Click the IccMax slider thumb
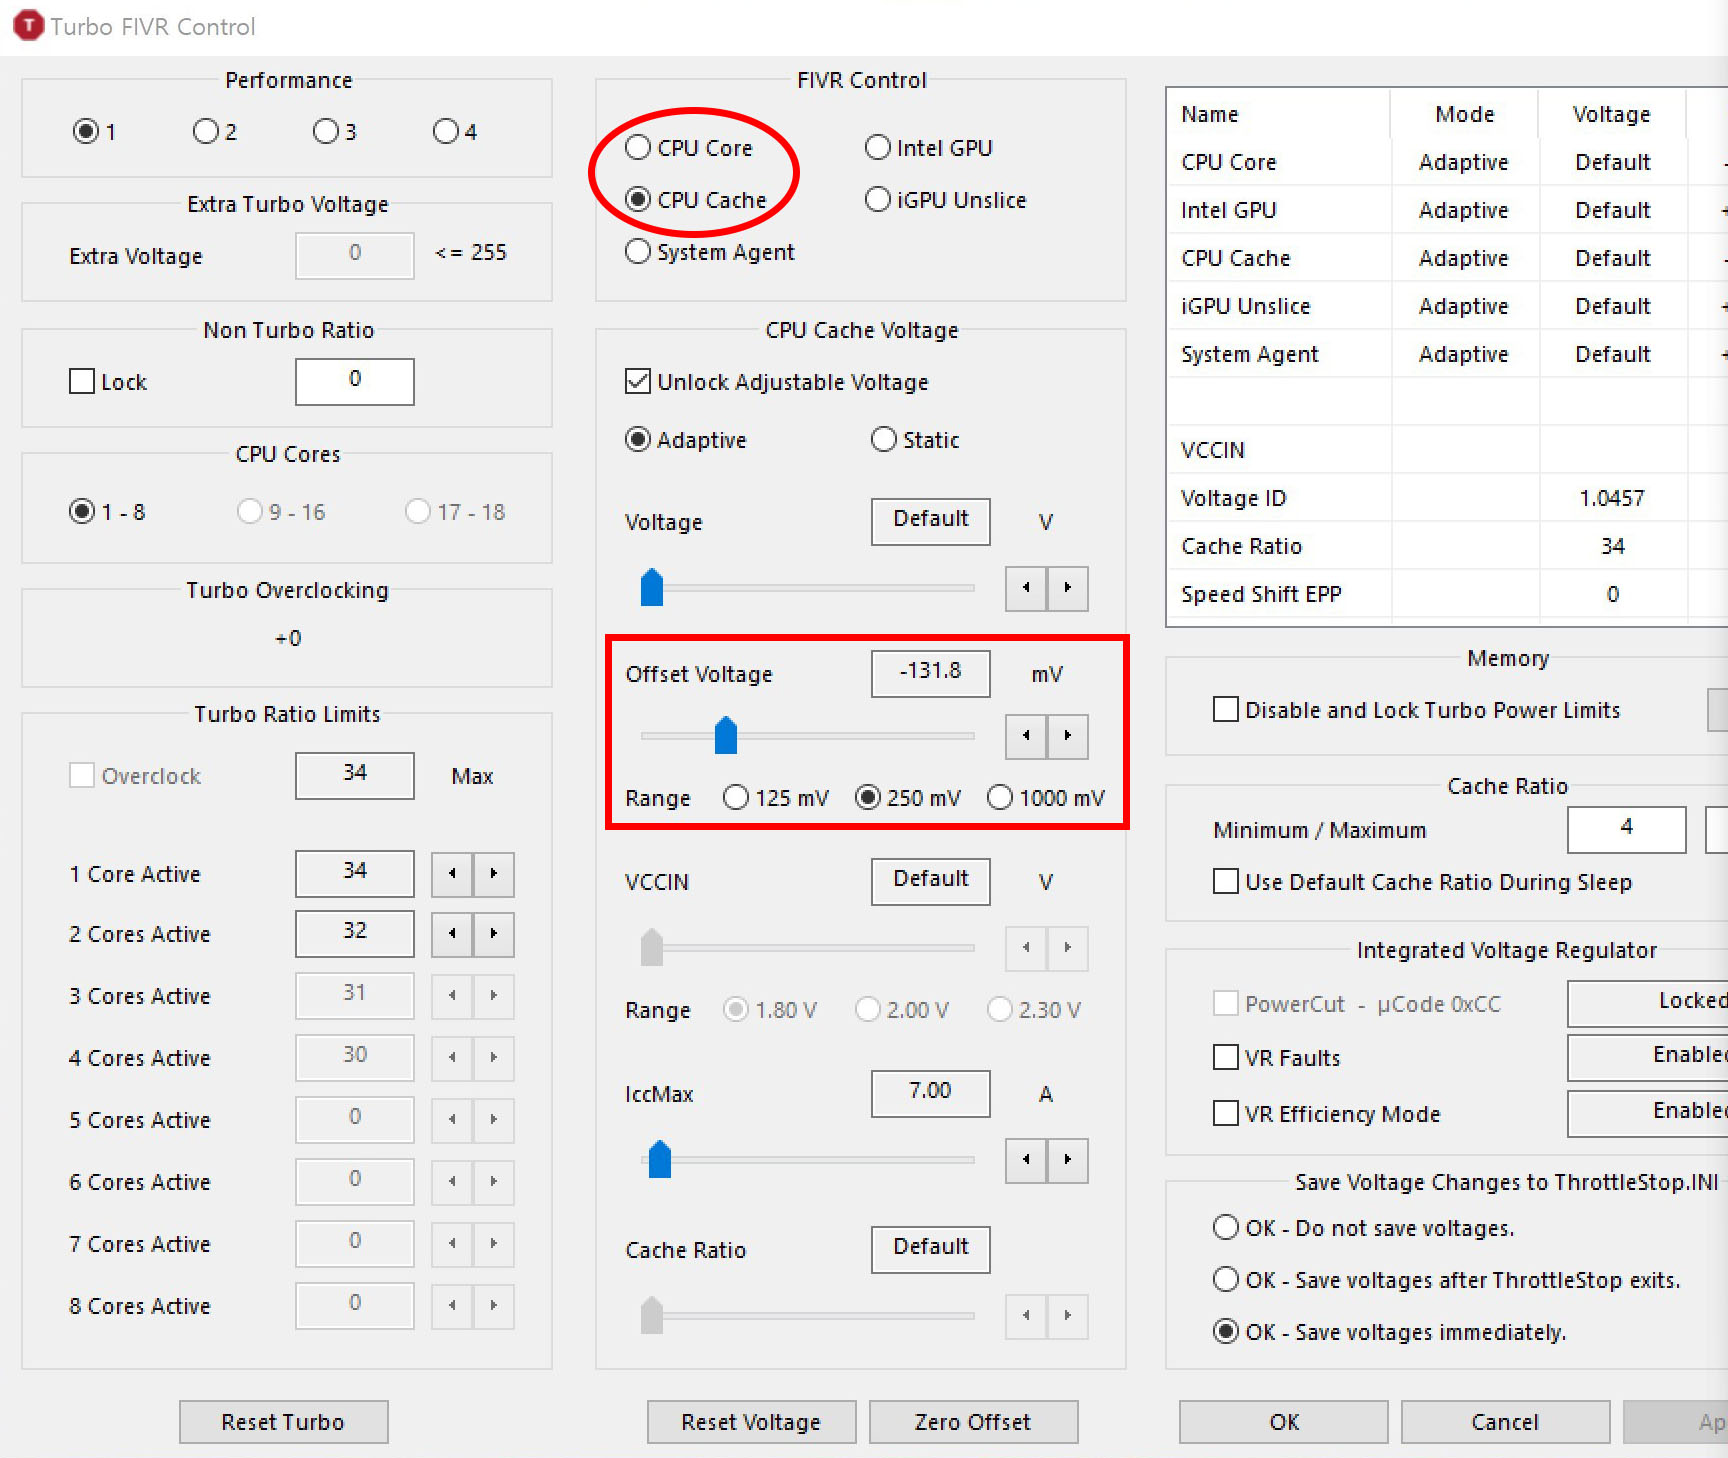 660,1160
